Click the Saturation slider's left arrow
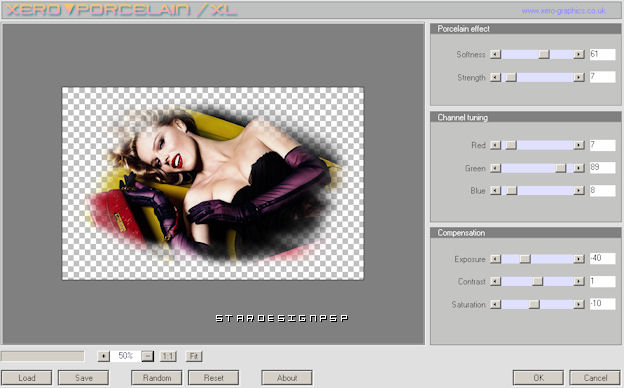The image size is (624, 388). coord(495,304)
